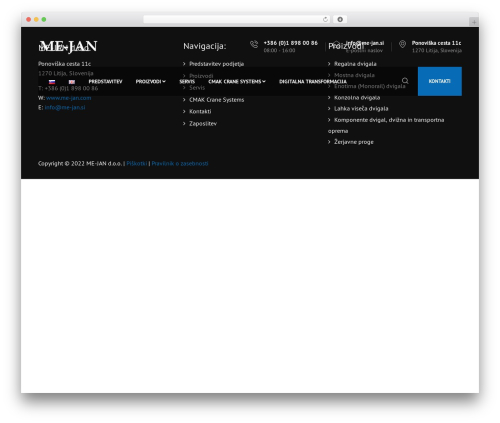The height and width of the screenshot is (423, 500).
Task: Reload page with browser refresh icon
Action: (x=325, y=19)
